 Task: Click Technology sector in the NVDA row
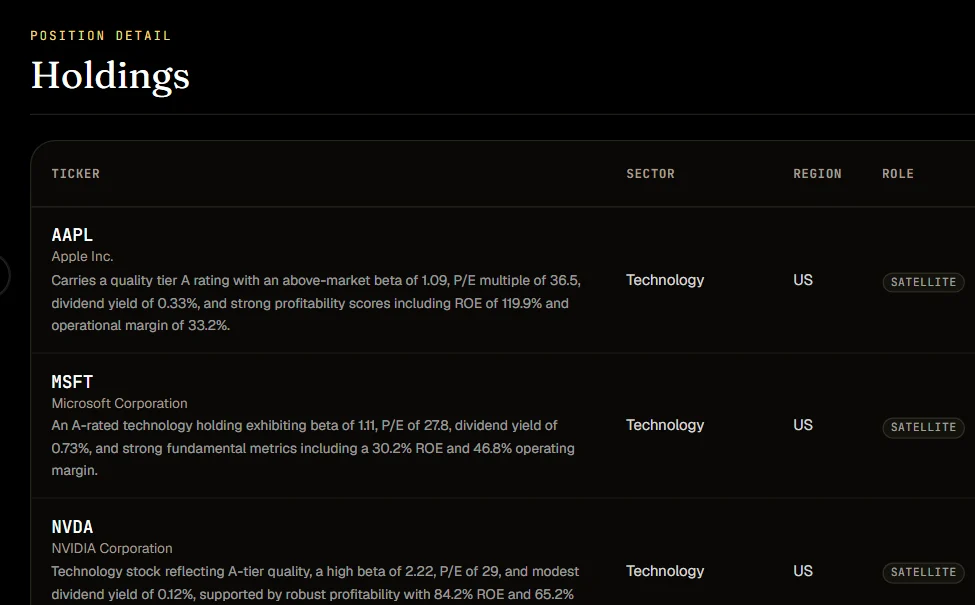tap(665, 571)
